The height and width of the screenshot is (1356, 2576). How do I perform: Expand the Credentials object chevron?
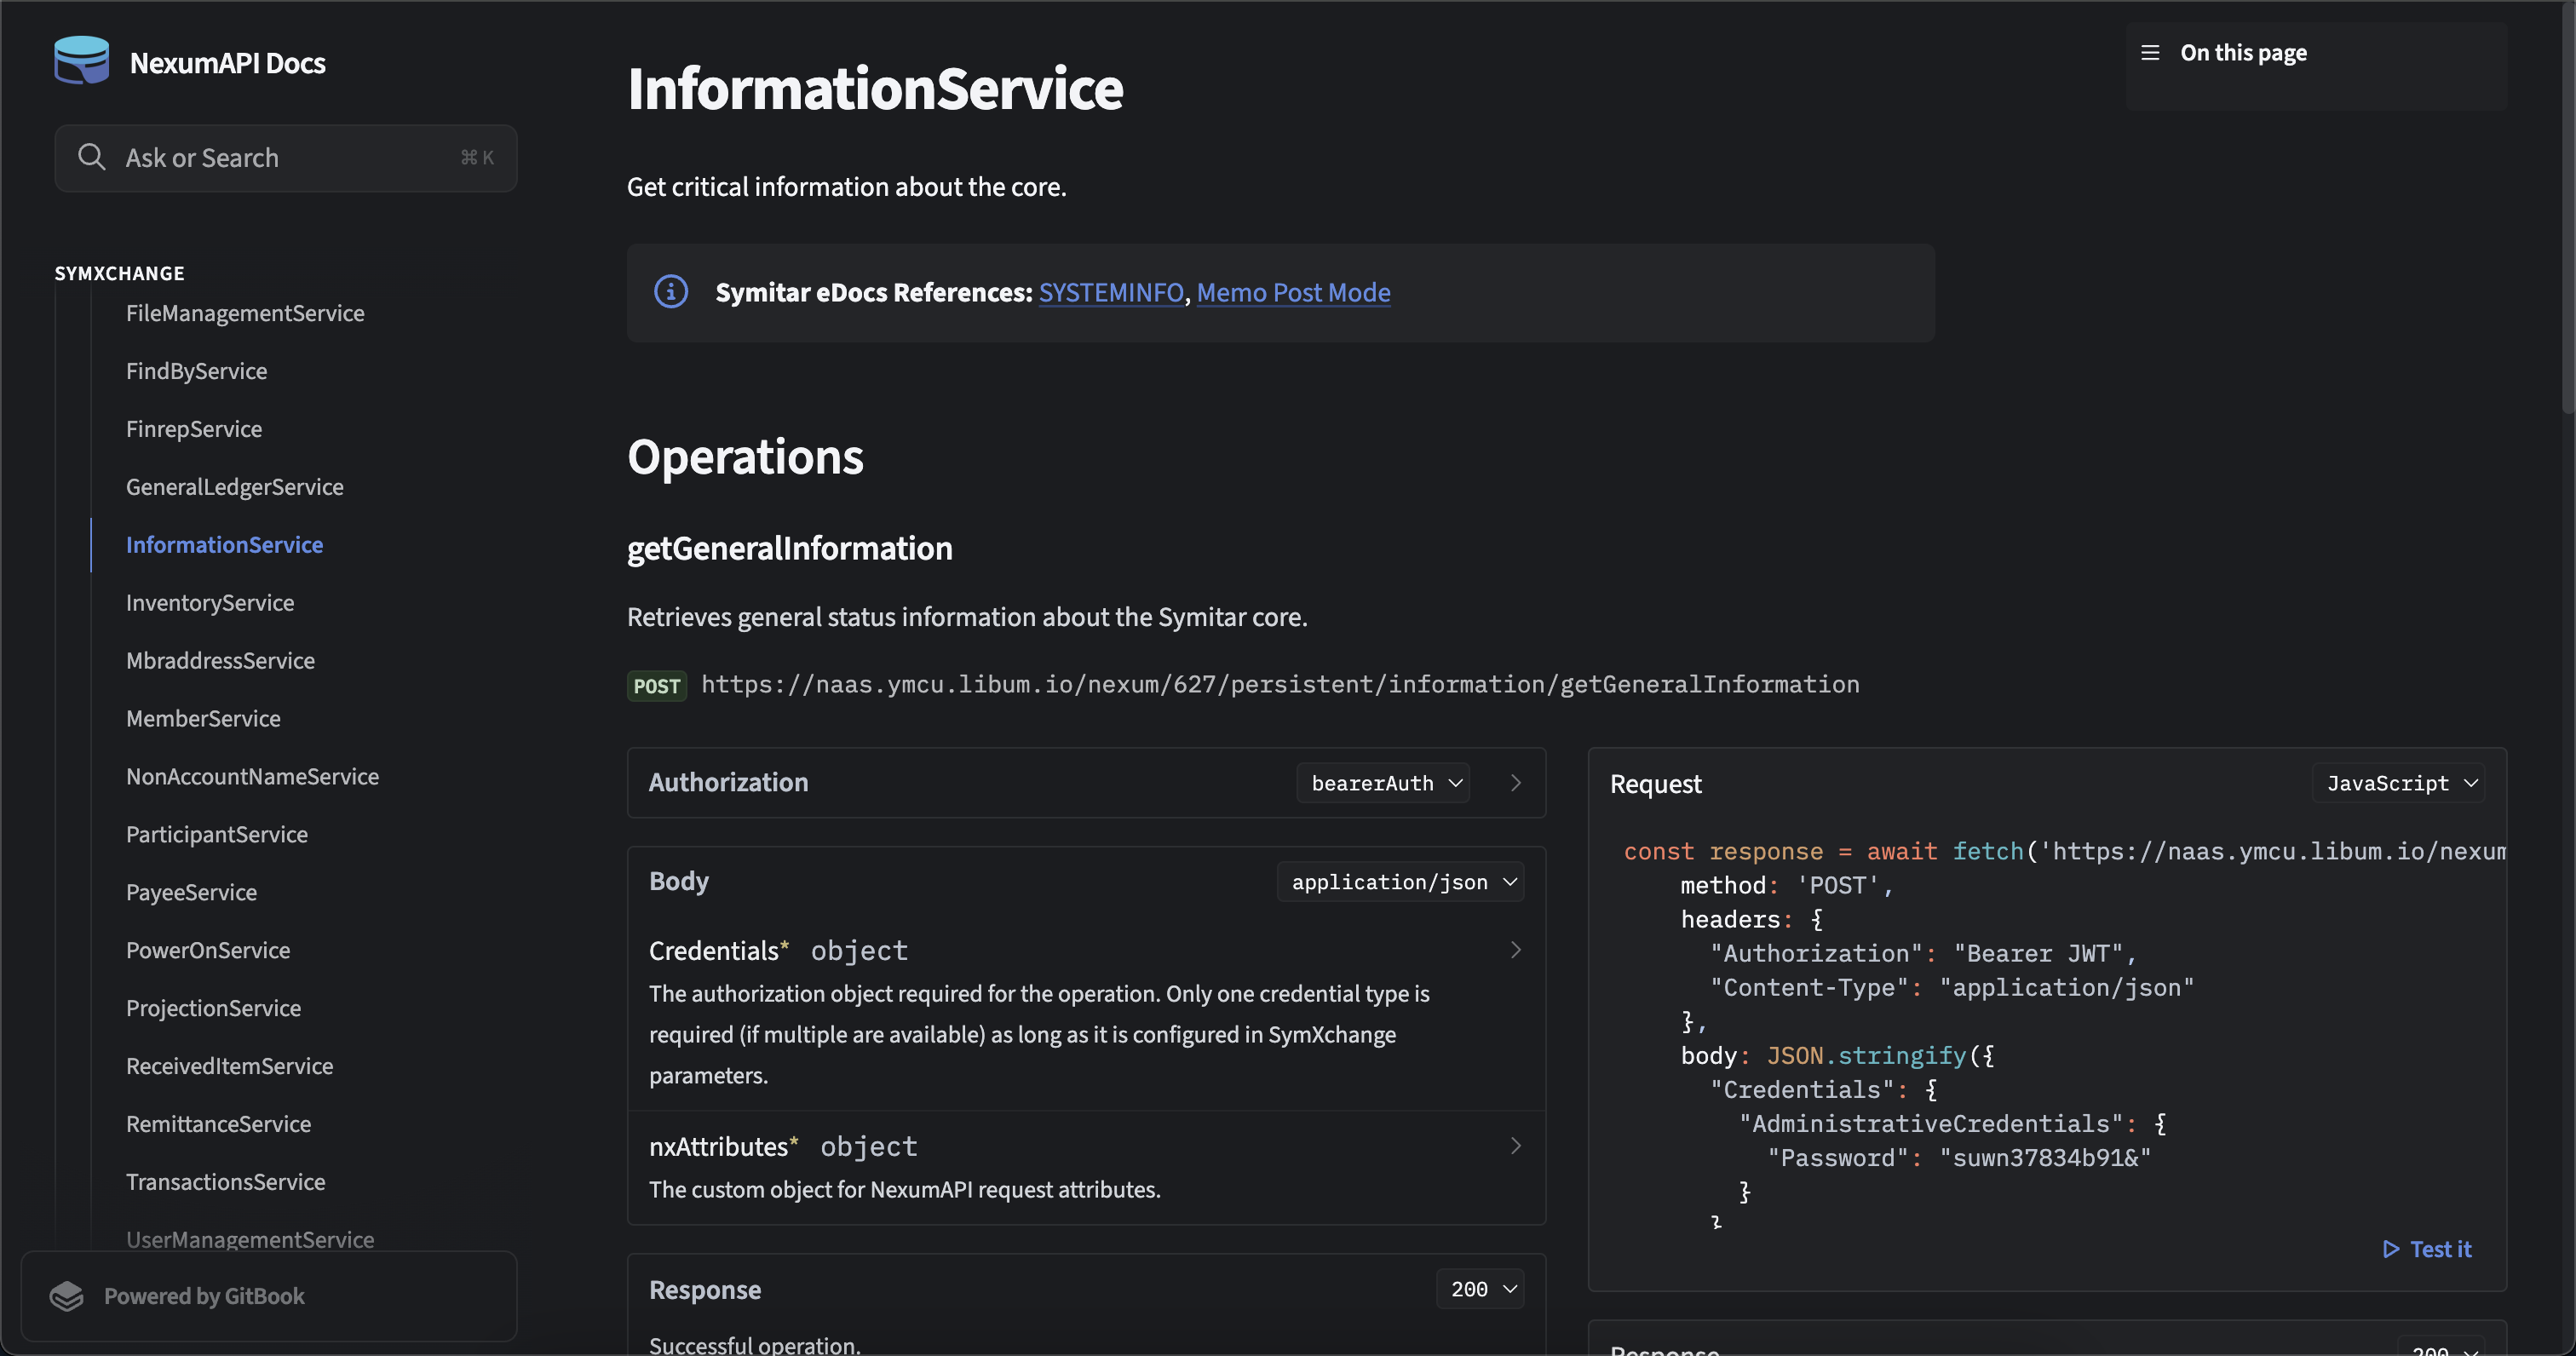click(1515, 950)
